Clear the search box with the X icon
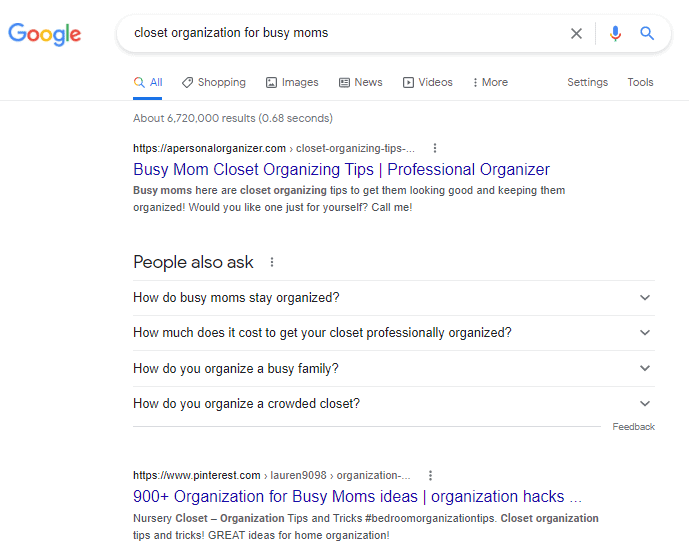The width and height of the screenshot is (689, 555). (576, 33)
